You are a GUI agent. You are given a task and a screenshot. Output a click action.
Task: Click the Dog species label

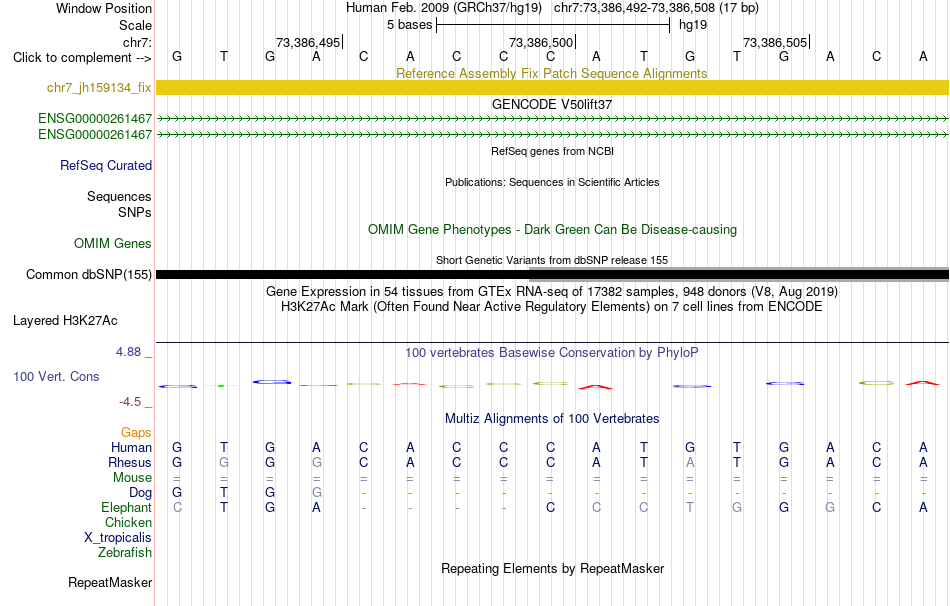pyautogui.click(x=141, y=493)
